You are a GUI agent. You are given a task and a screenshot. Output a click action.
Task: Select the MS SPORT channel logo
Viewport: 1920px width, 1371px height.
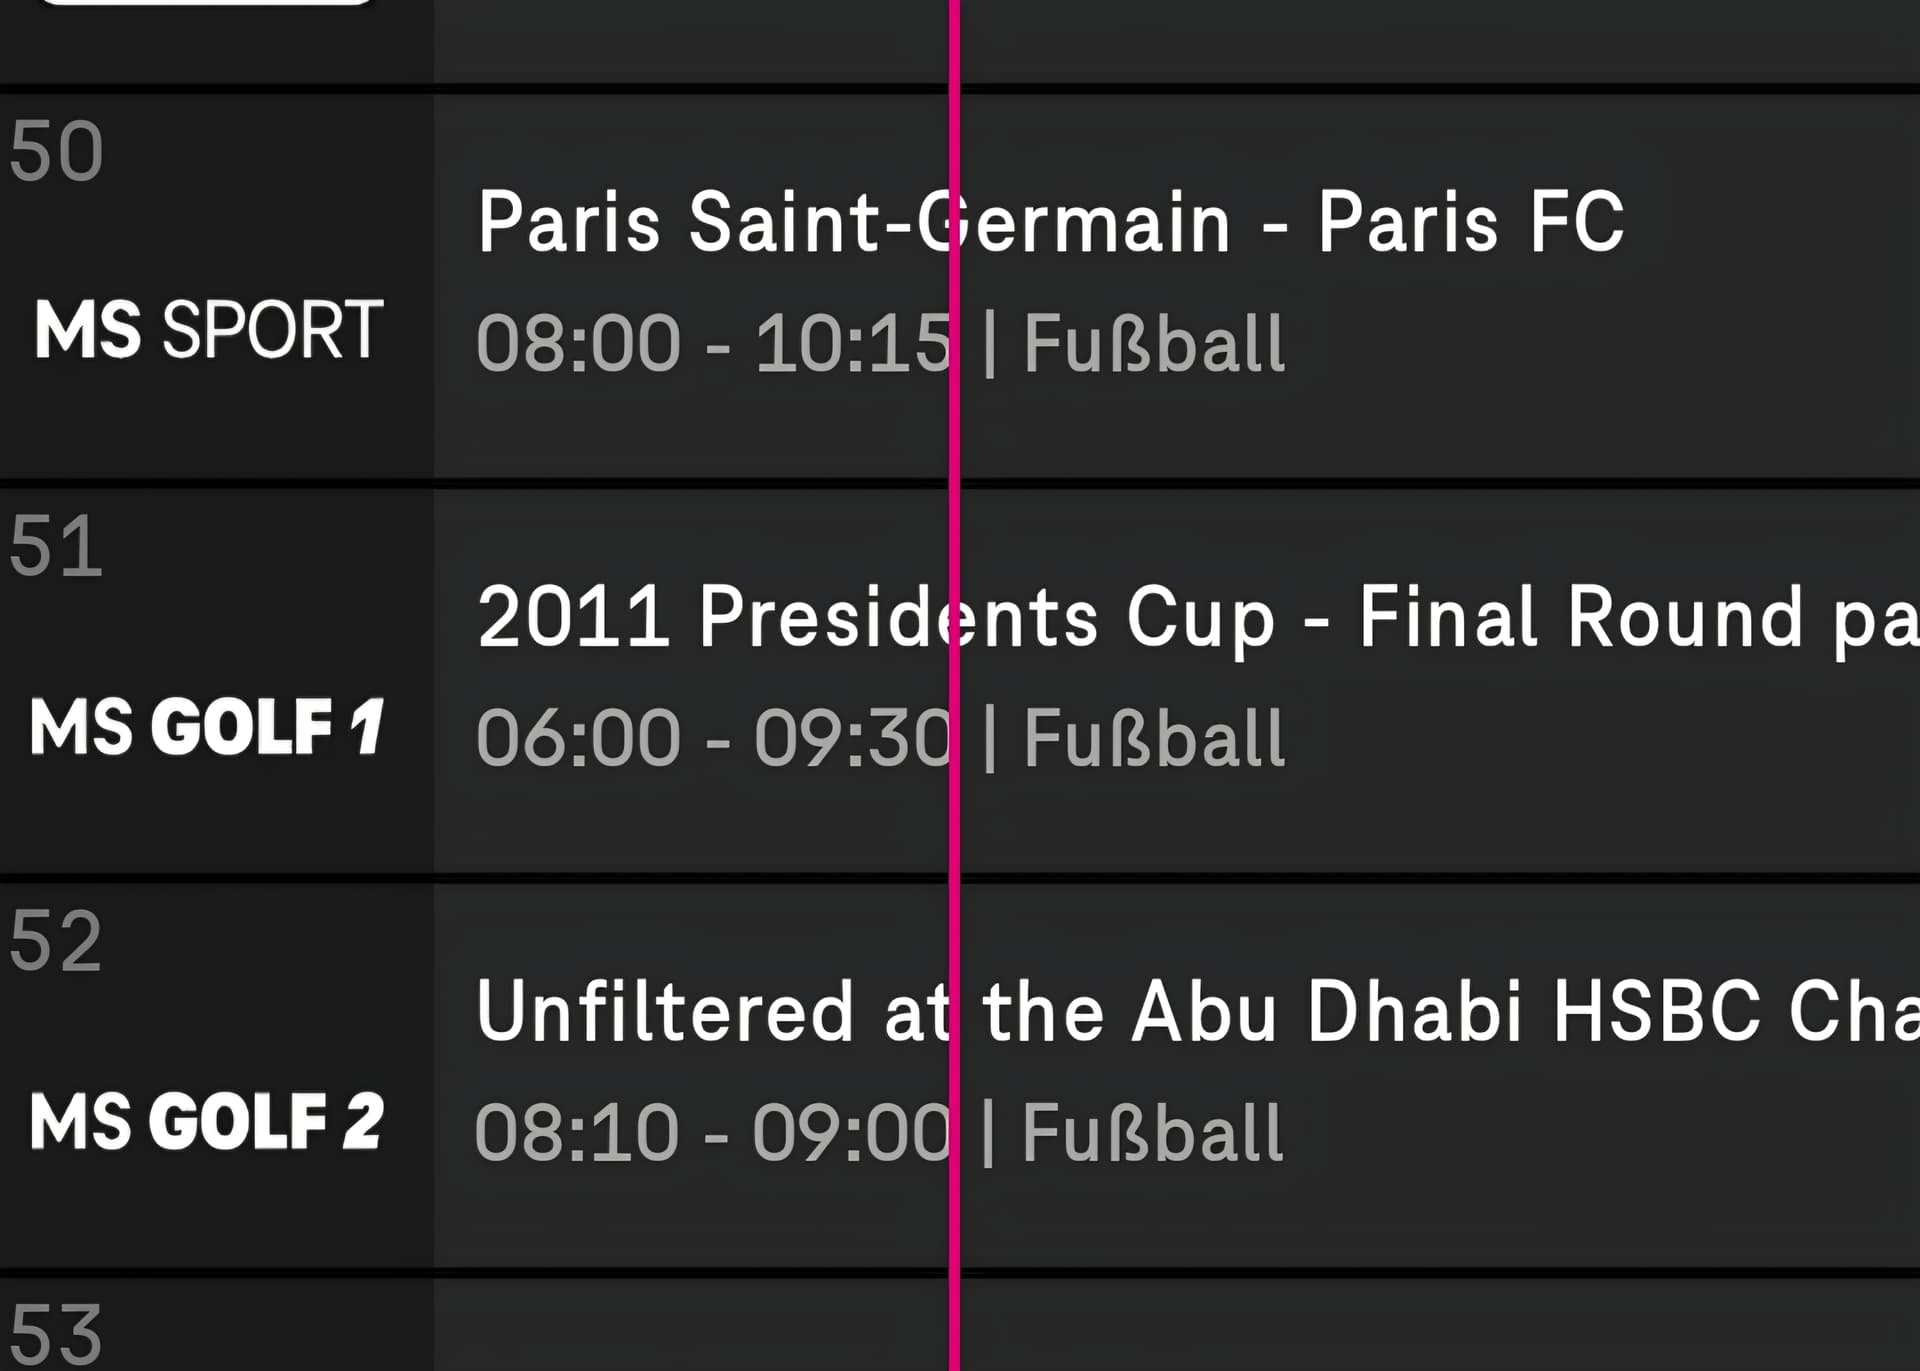(x=209, y=329)
